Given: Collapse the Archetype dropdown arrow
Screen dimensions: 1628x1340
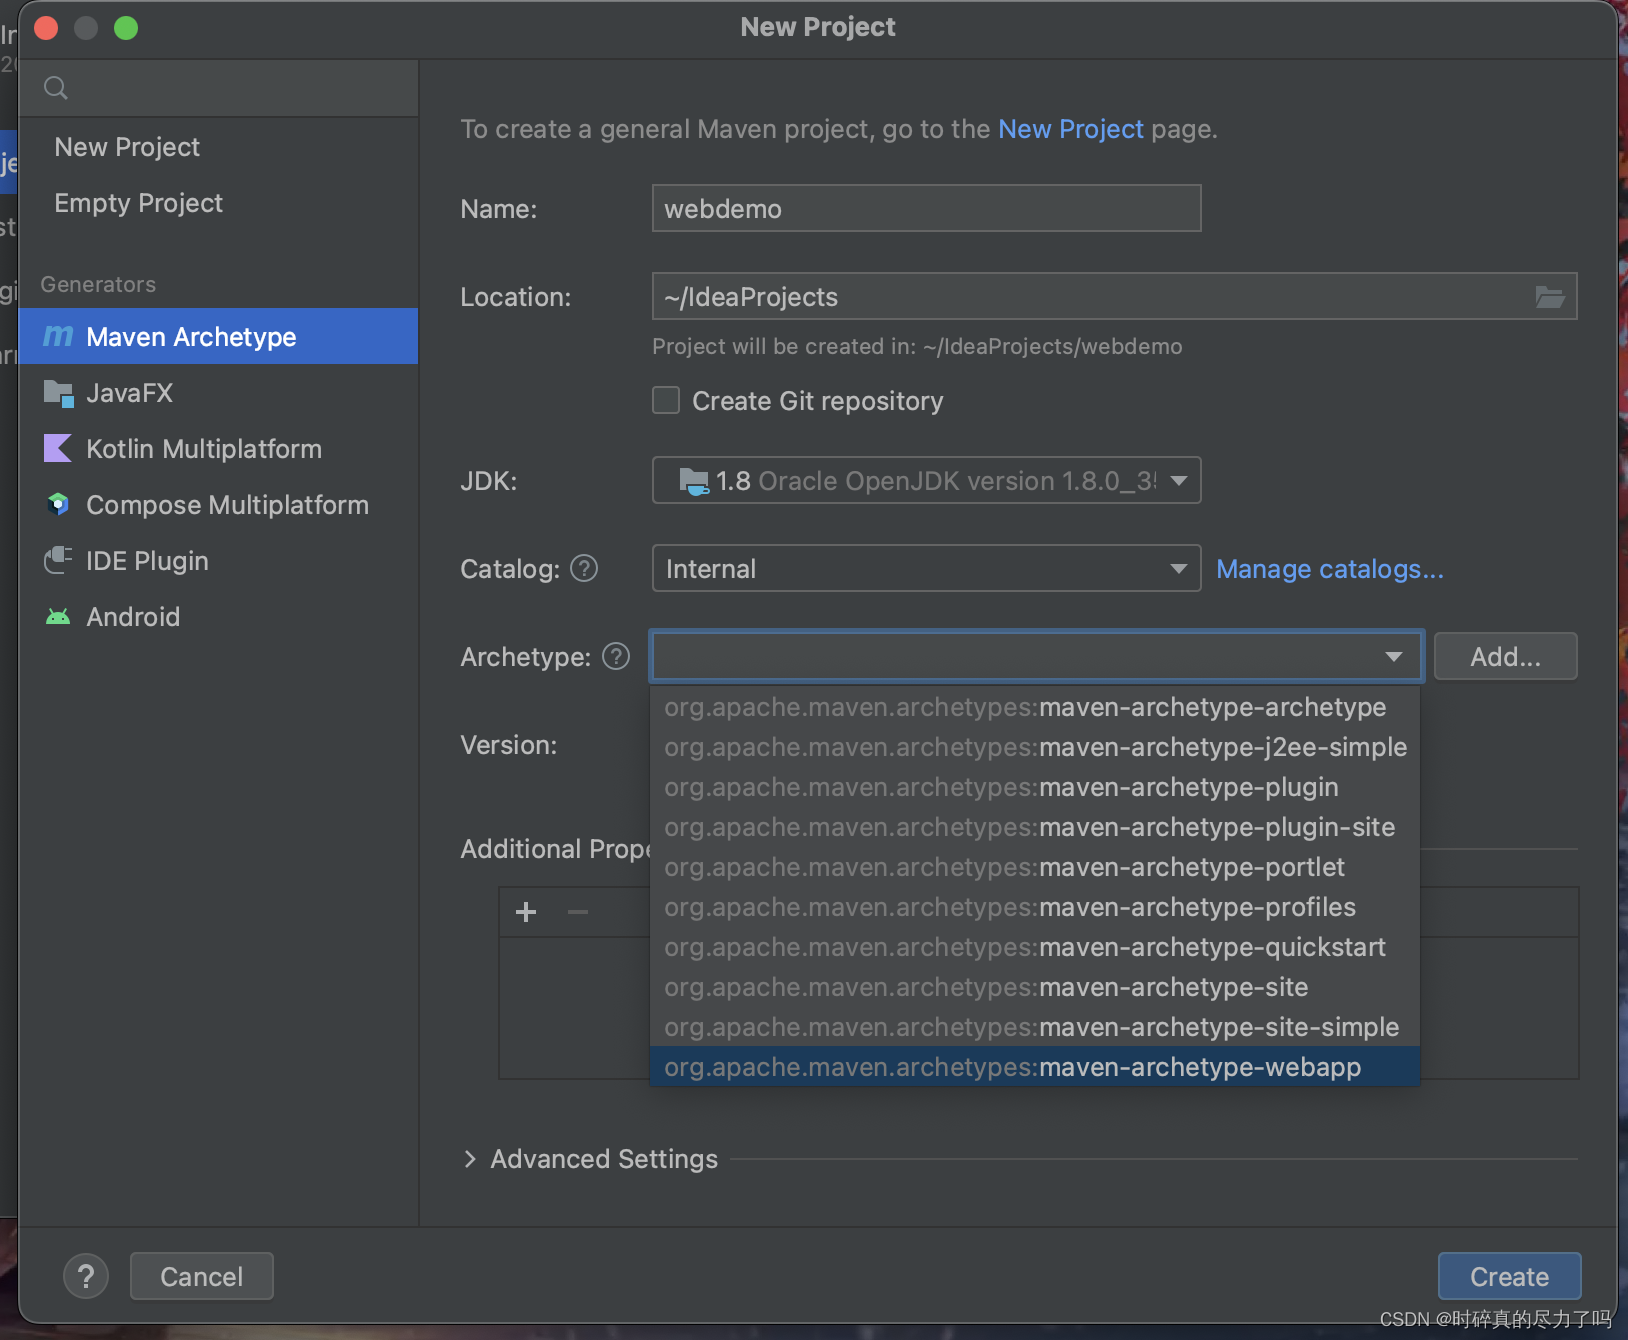Looking at the screenshot, I should point(1393,656).
